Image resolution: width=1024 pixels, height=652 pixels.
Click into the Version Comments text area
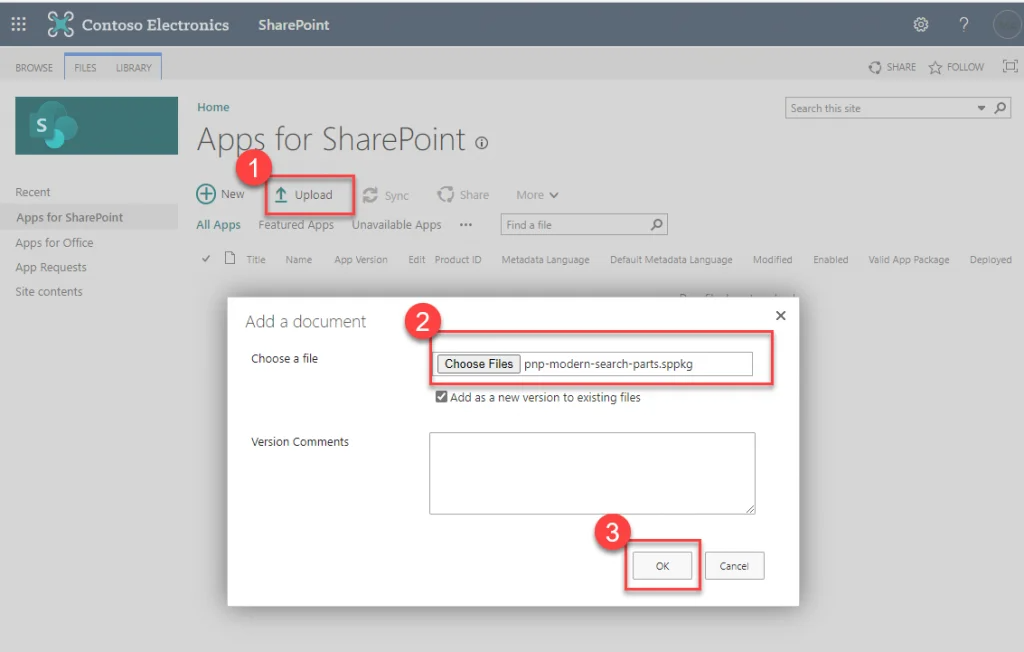[x=592, y=473]
